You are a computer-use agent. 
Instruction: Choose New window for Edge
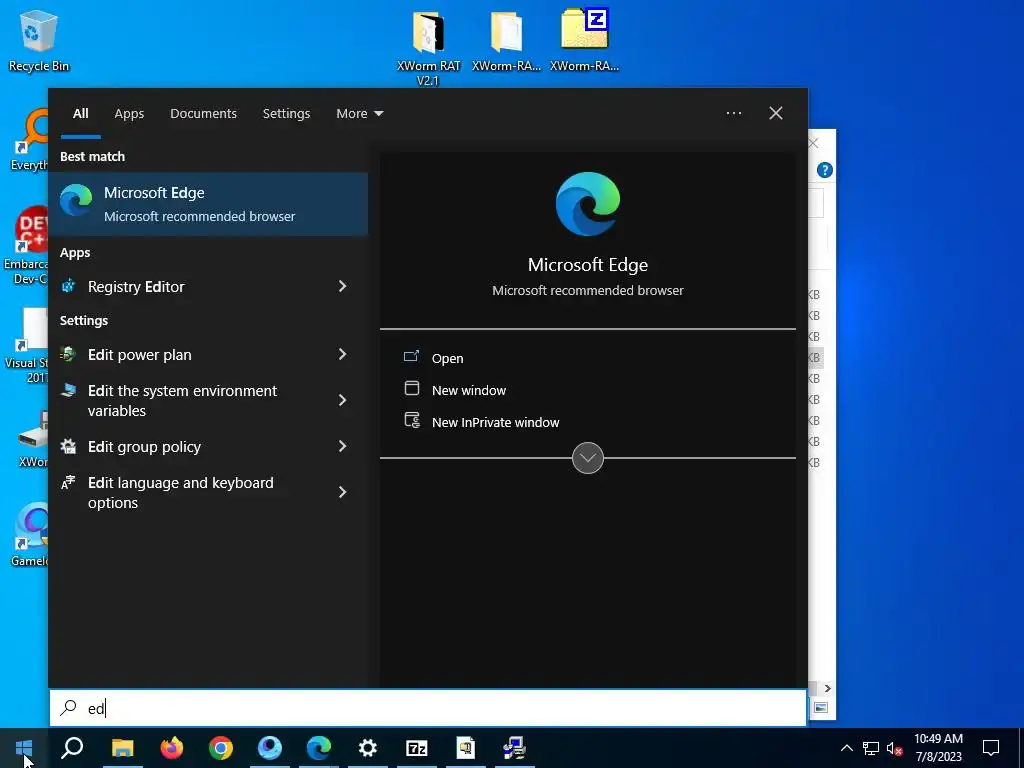click(469, 391)
